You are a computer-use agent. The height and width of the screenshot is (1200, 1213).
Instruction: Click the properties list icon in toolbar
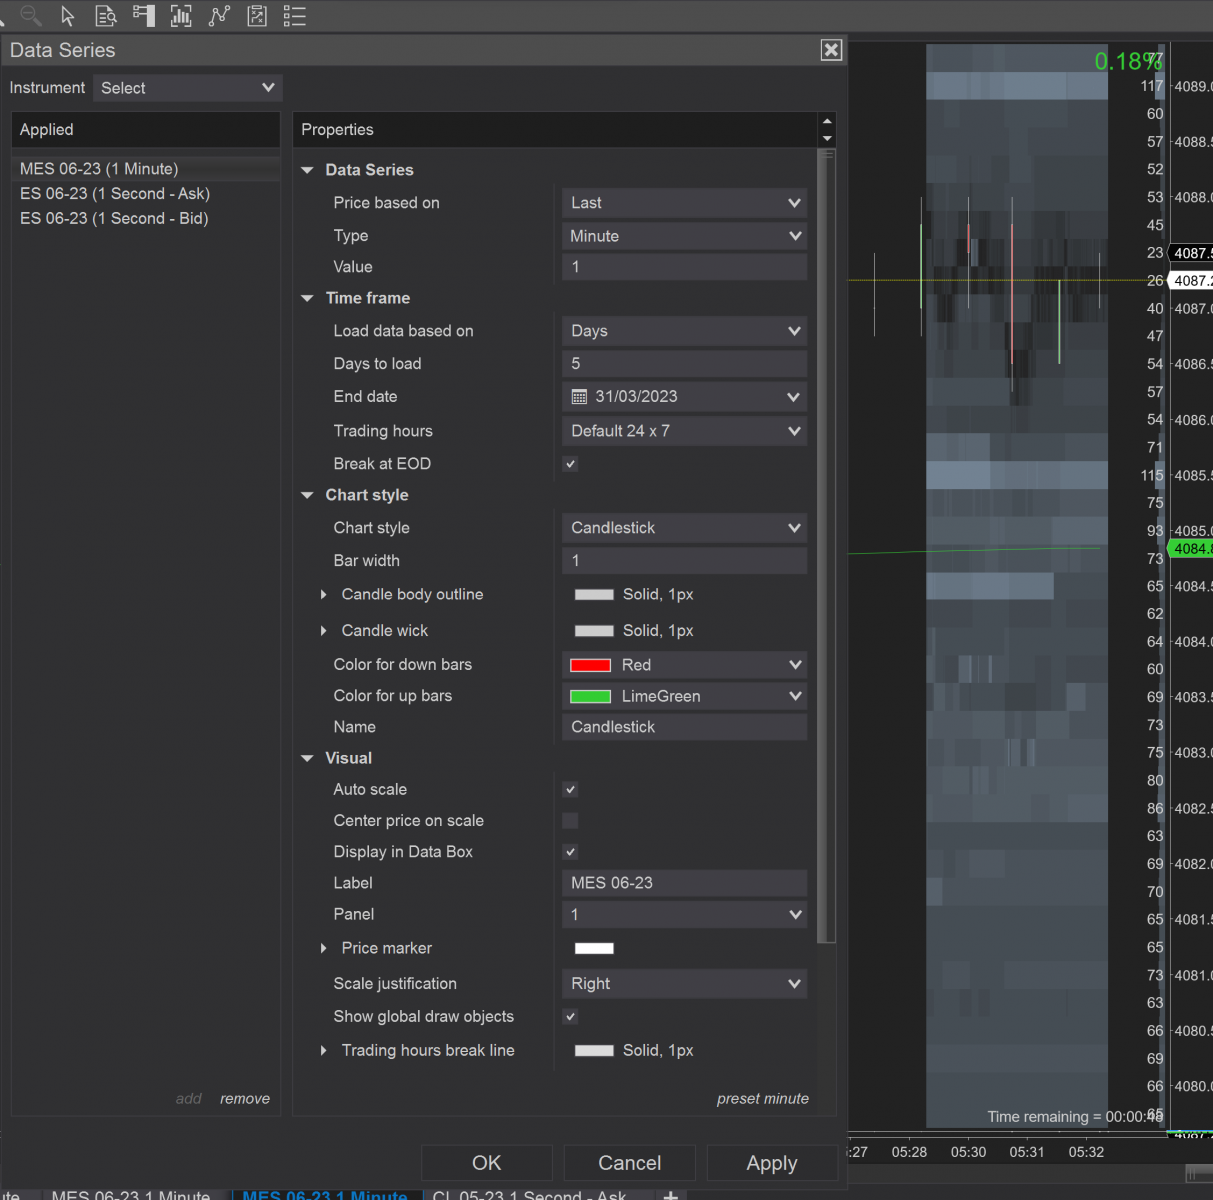[x=294, y=16]
